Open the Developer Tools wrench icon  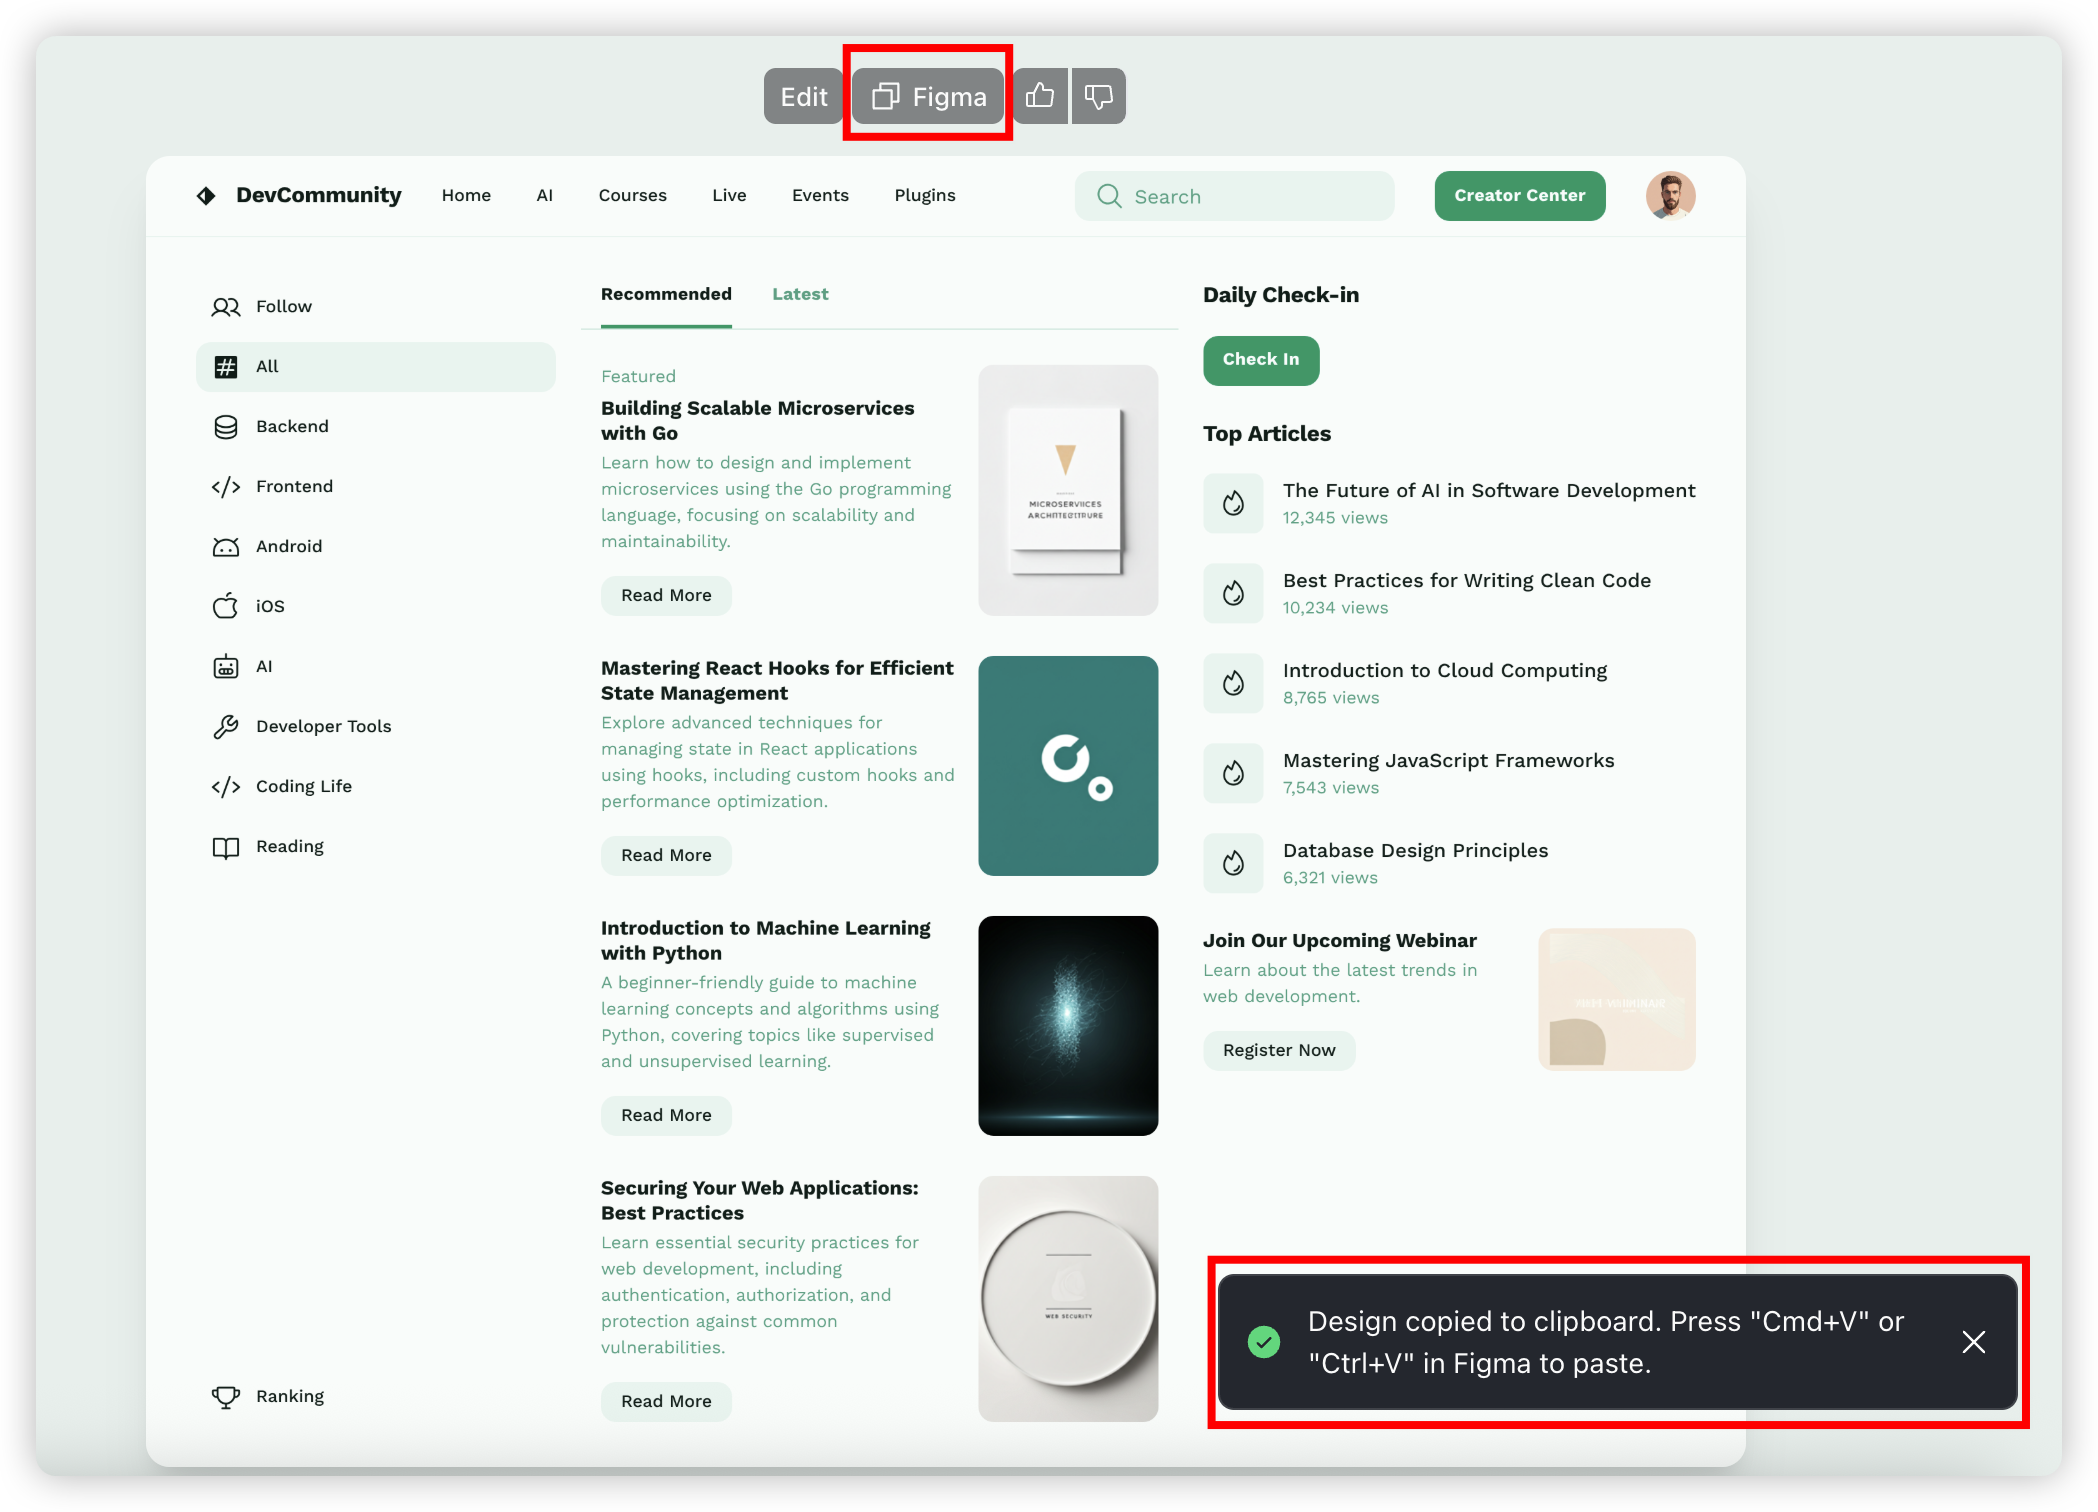pos(226,727)
